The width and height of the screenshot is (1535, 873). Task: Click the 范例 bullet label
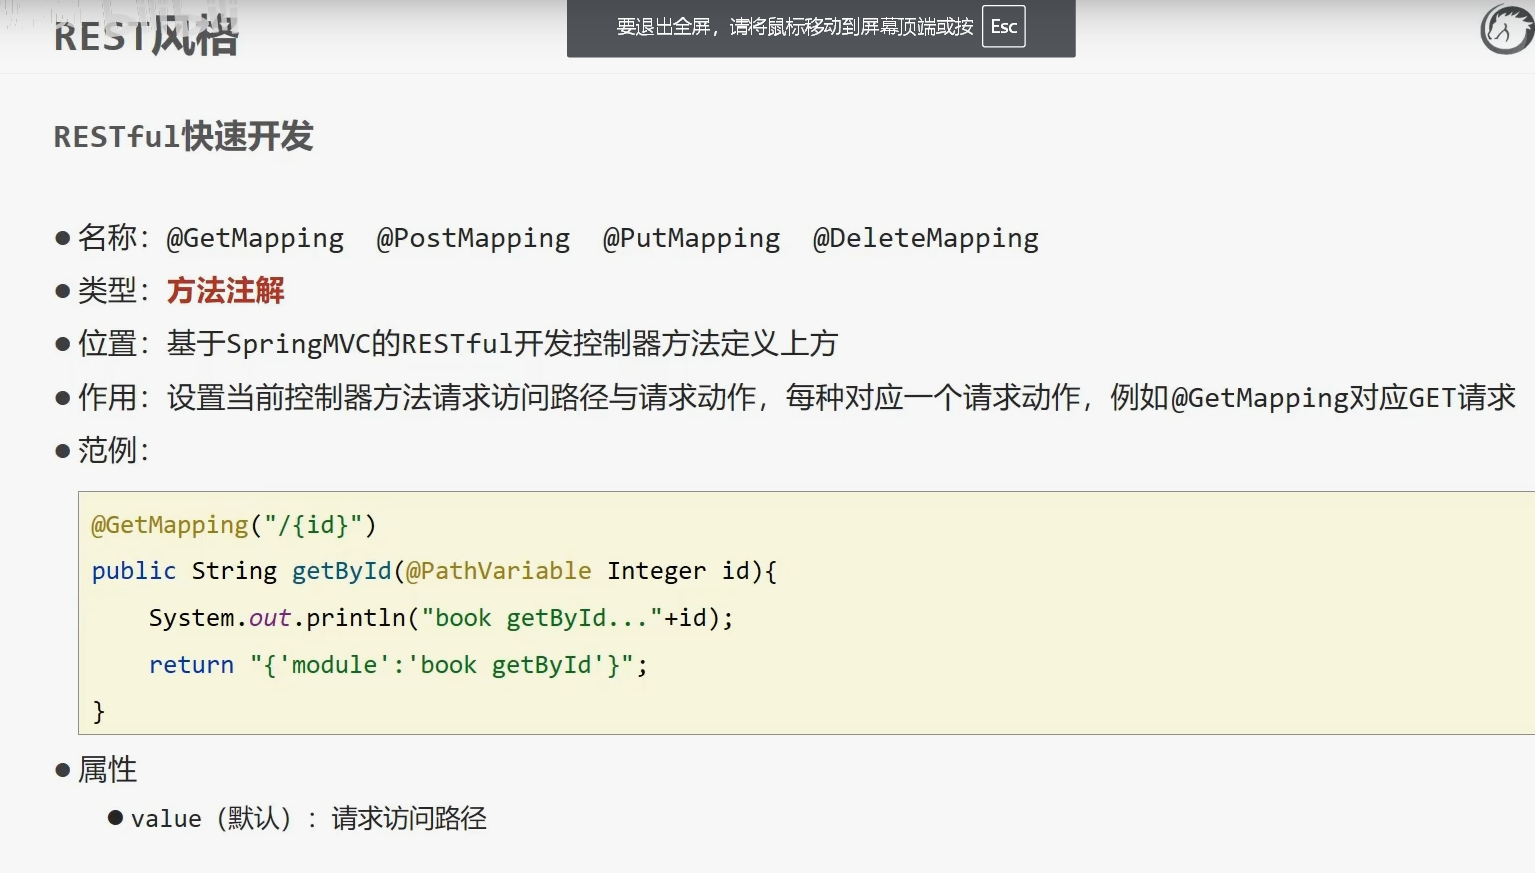click(112, 450)
